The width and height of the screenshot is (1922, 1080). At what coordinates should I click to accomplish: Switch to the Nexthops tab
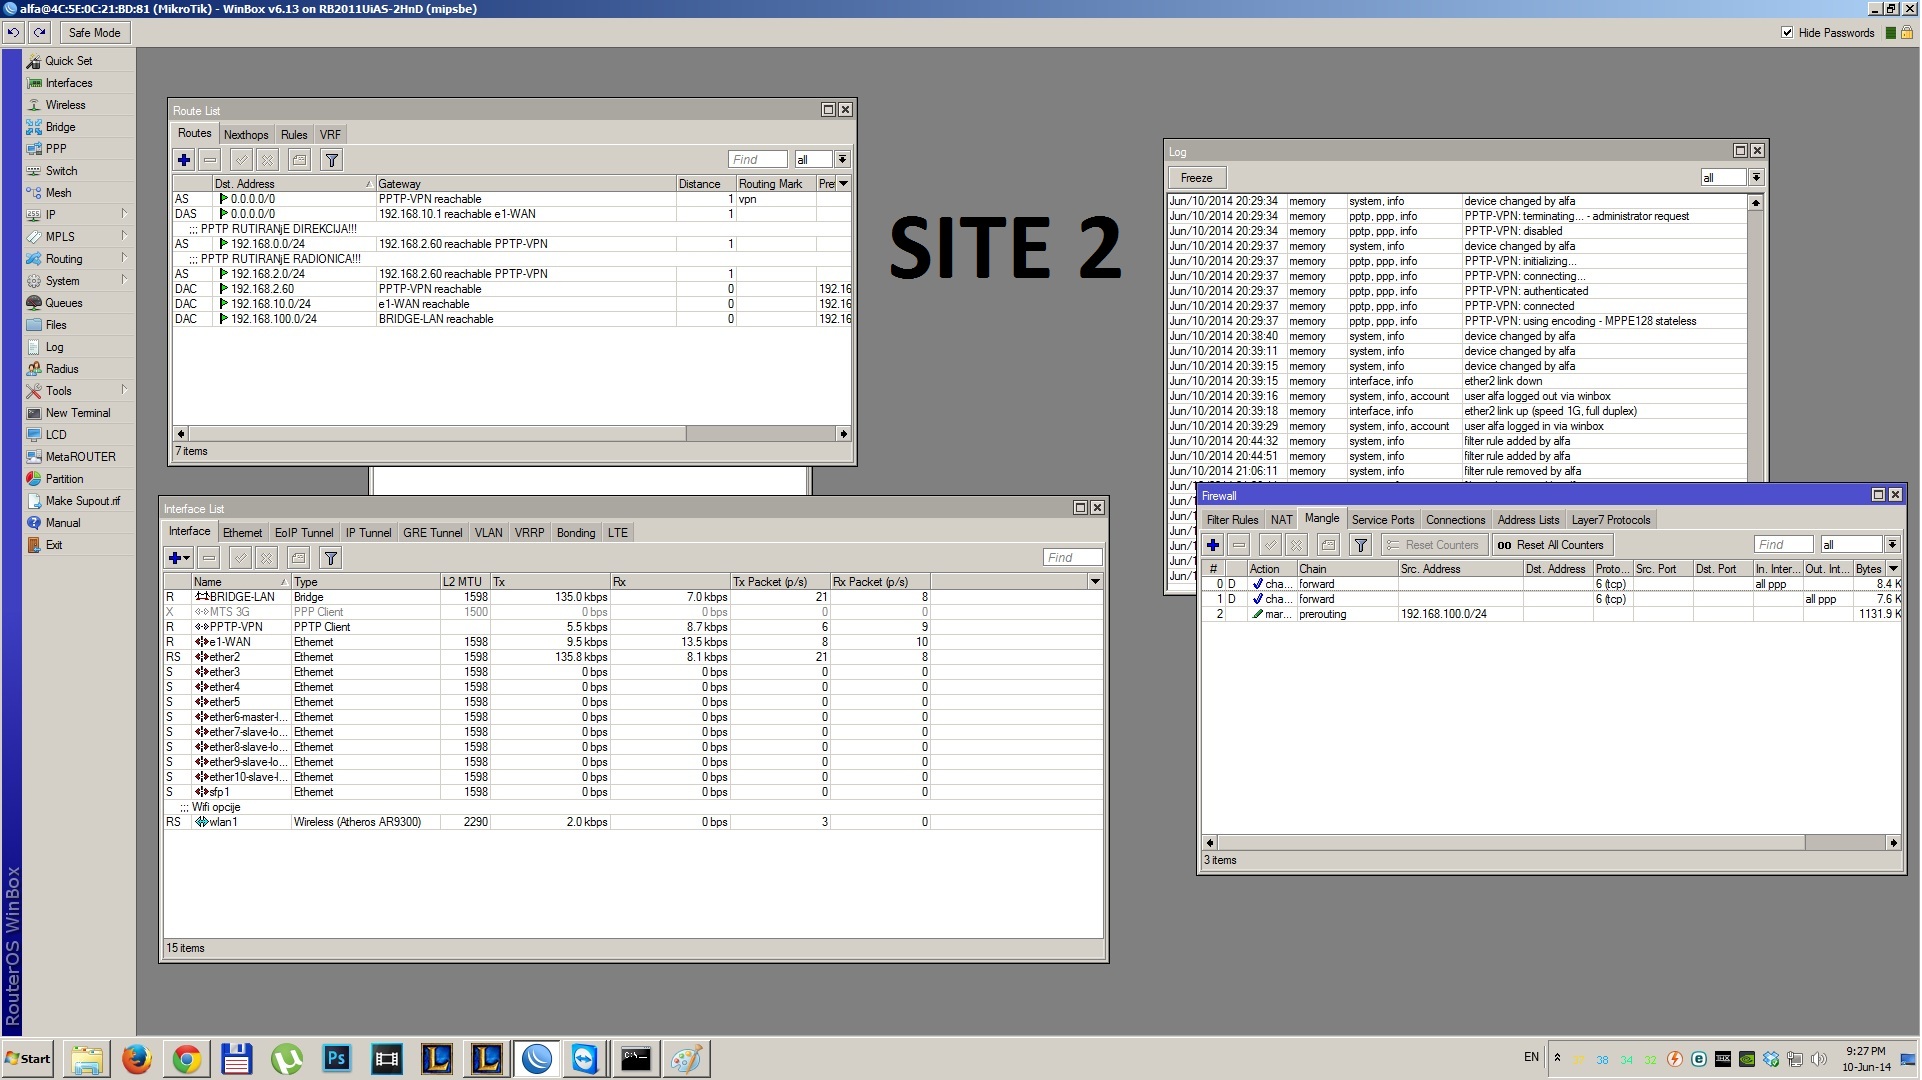pyautogui.click(x=246, y=135)
